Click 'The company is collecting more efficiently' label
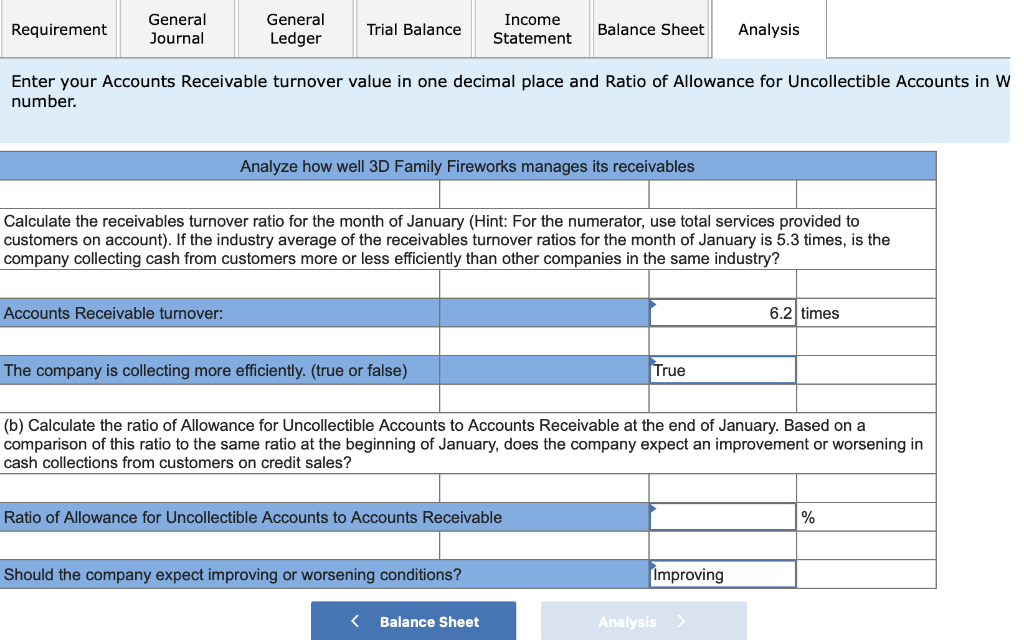This screenshot has height=640, width=1024. click(206, 371)
